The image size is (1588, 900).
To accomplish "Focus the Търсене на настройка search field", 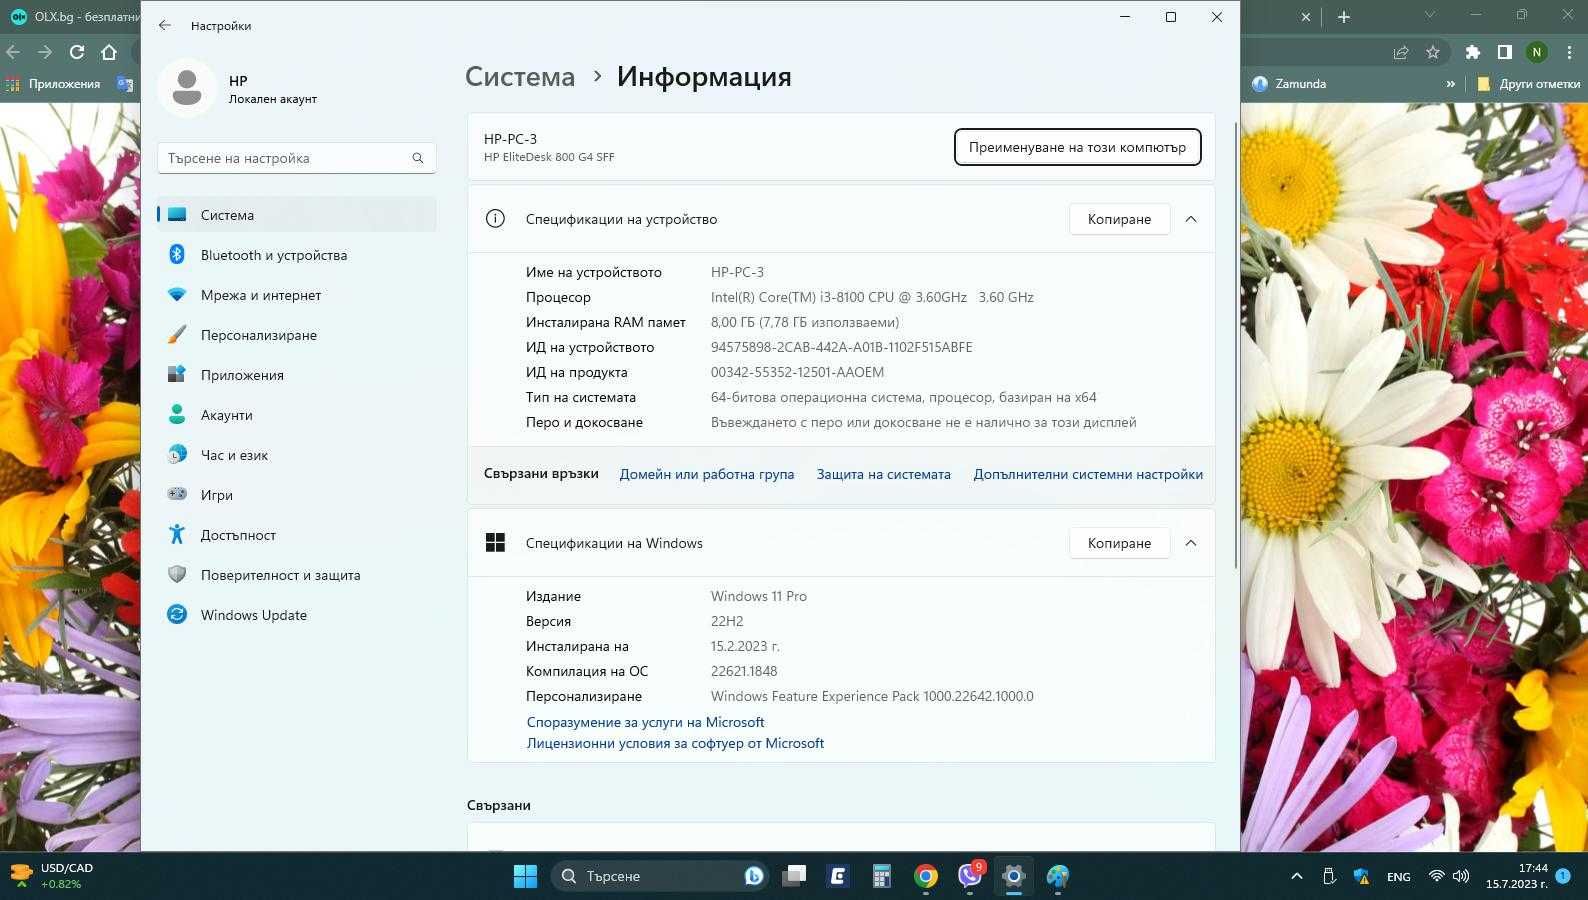I will pyautogui.click(x=296, y=158).
